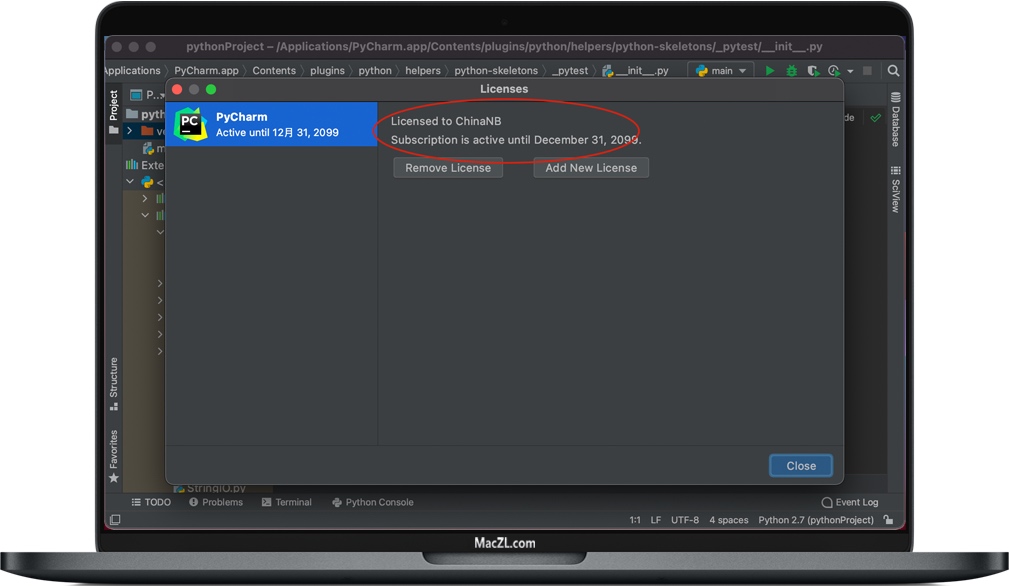This screenshot has width=1009, height=586.
Task: Click the Profile run icon
Action: point(834,71)
